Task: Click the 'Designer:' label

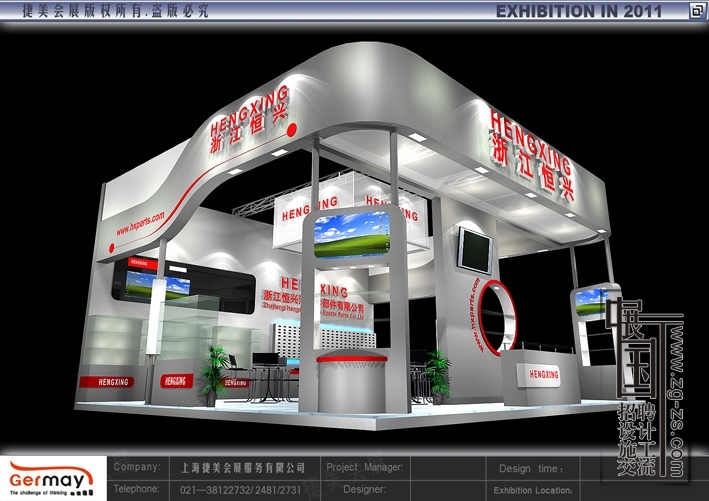Action: 364,489
